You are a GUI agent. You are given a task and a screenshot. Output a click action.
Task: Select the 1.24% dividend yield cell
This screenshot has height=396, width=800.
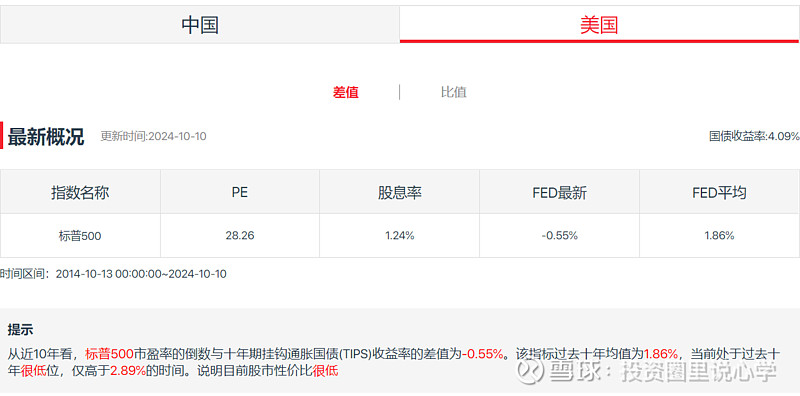[x=399, y=236]
